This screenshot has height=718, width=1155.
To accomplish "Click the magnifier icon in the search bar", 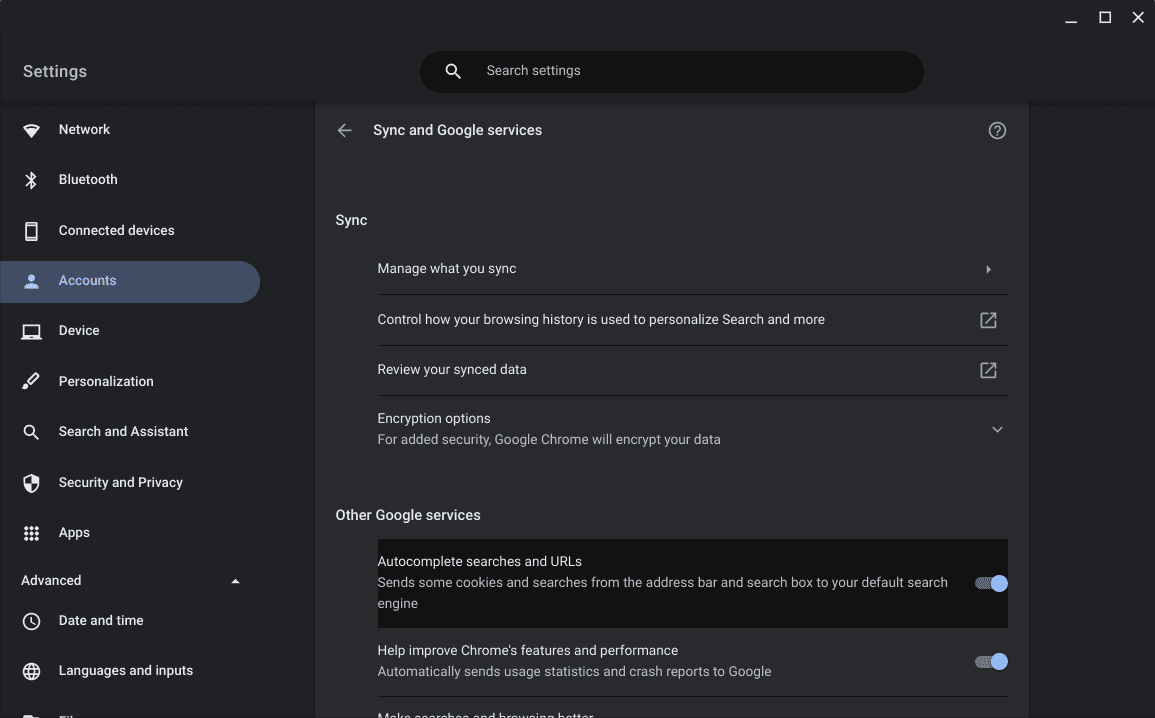I will 453,71.
